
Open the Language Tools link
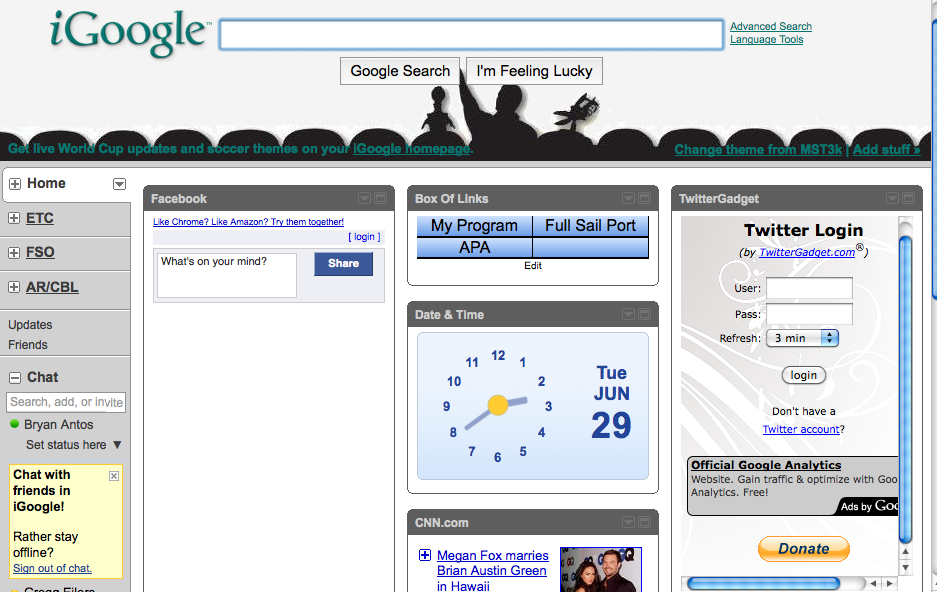(x=767, y=39)
